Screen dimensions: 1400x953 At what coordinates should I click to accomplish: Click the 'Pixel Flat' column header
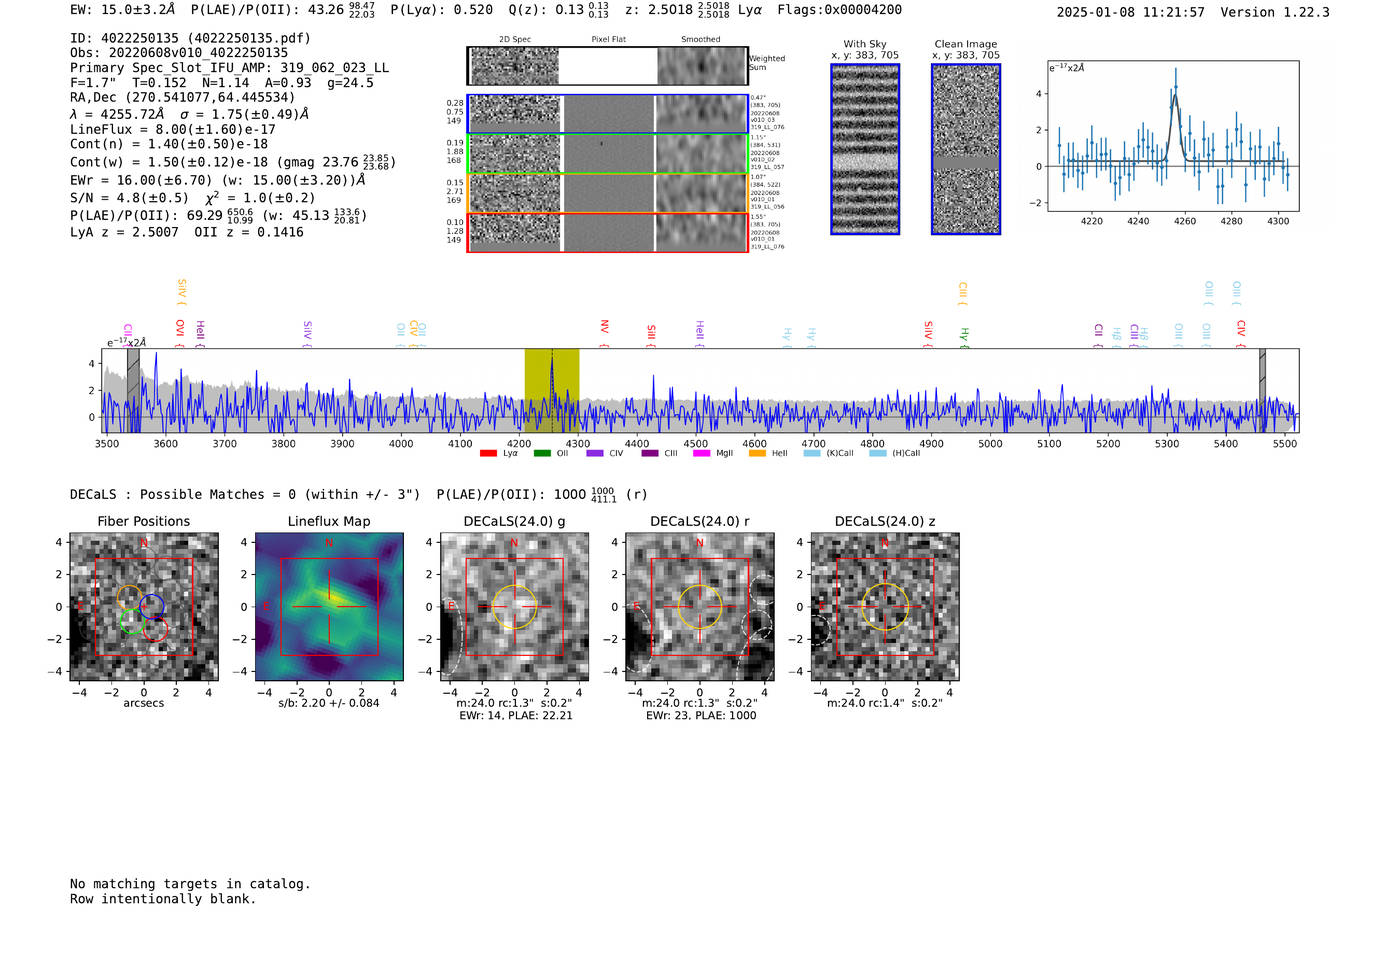point(608,39)
